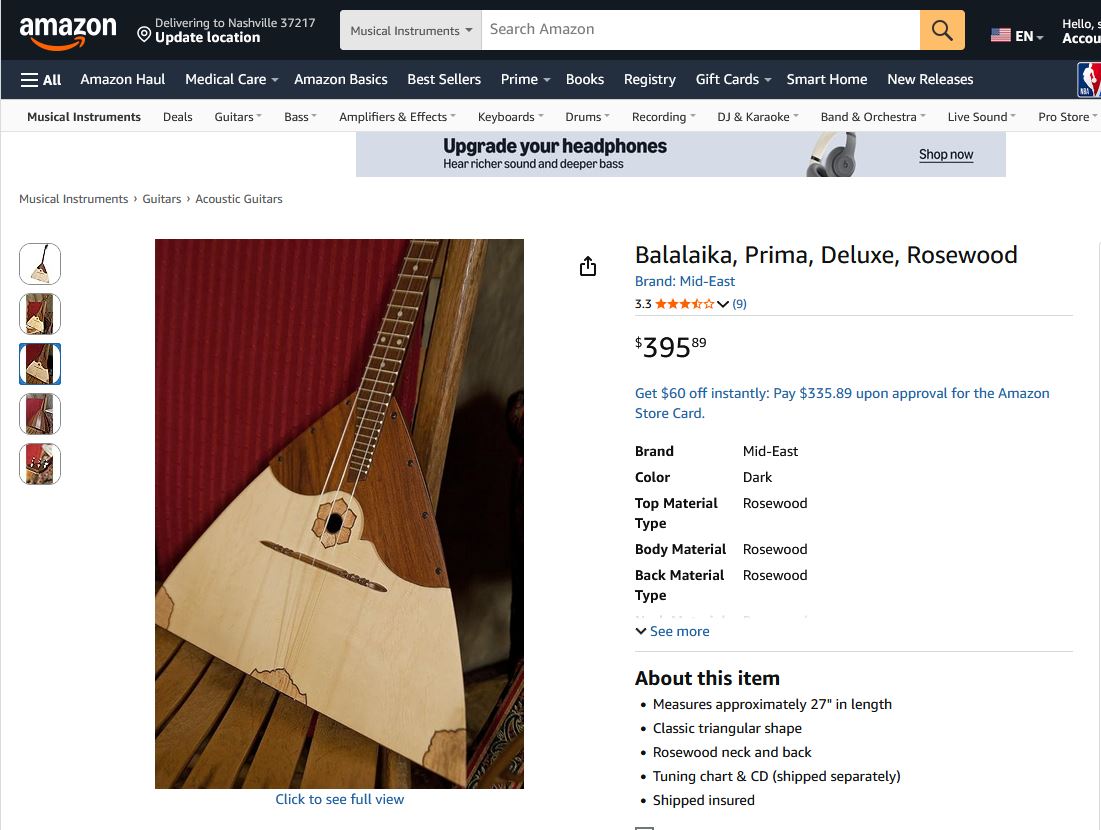Expand See more product details

(672, 632)
